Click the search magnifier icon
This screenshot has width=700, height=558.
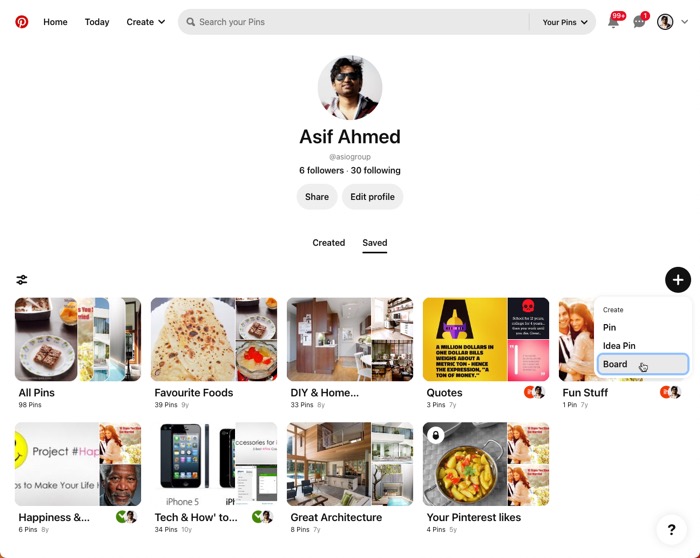(x=191, y=22)
